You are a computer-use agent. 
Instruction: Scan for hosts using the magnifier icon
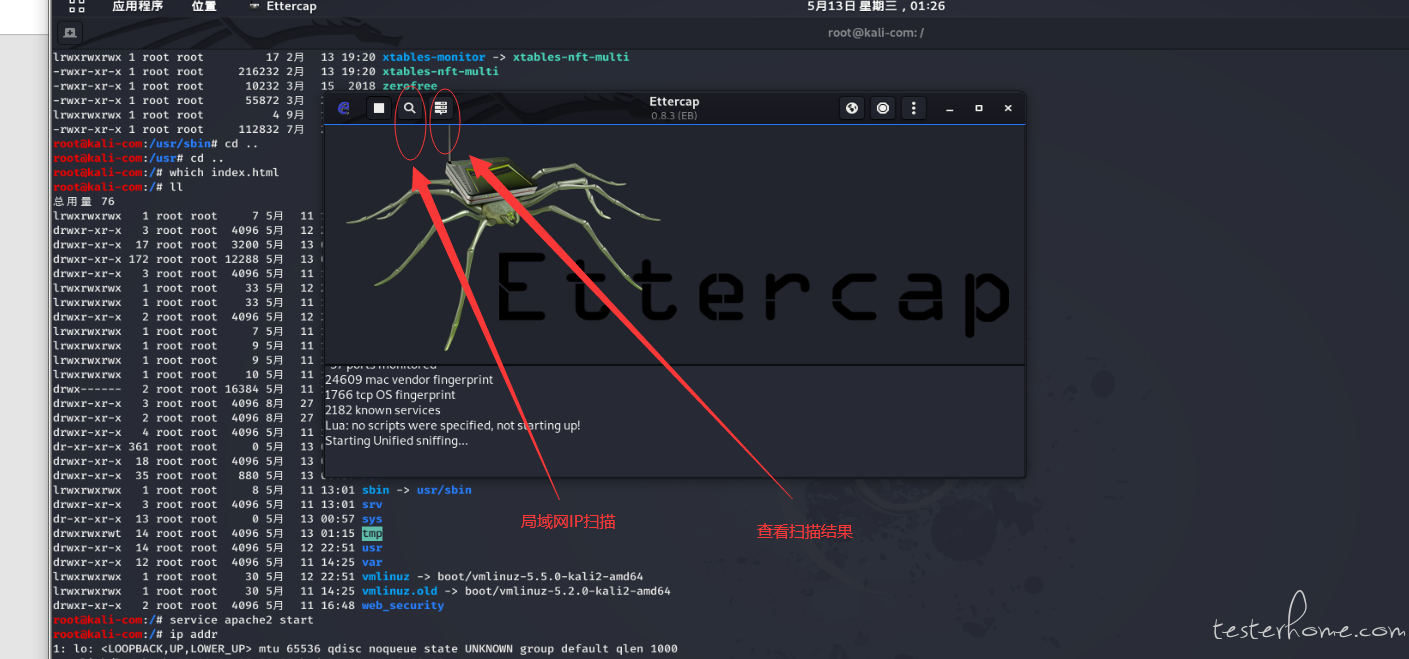(x=410, y=108)
